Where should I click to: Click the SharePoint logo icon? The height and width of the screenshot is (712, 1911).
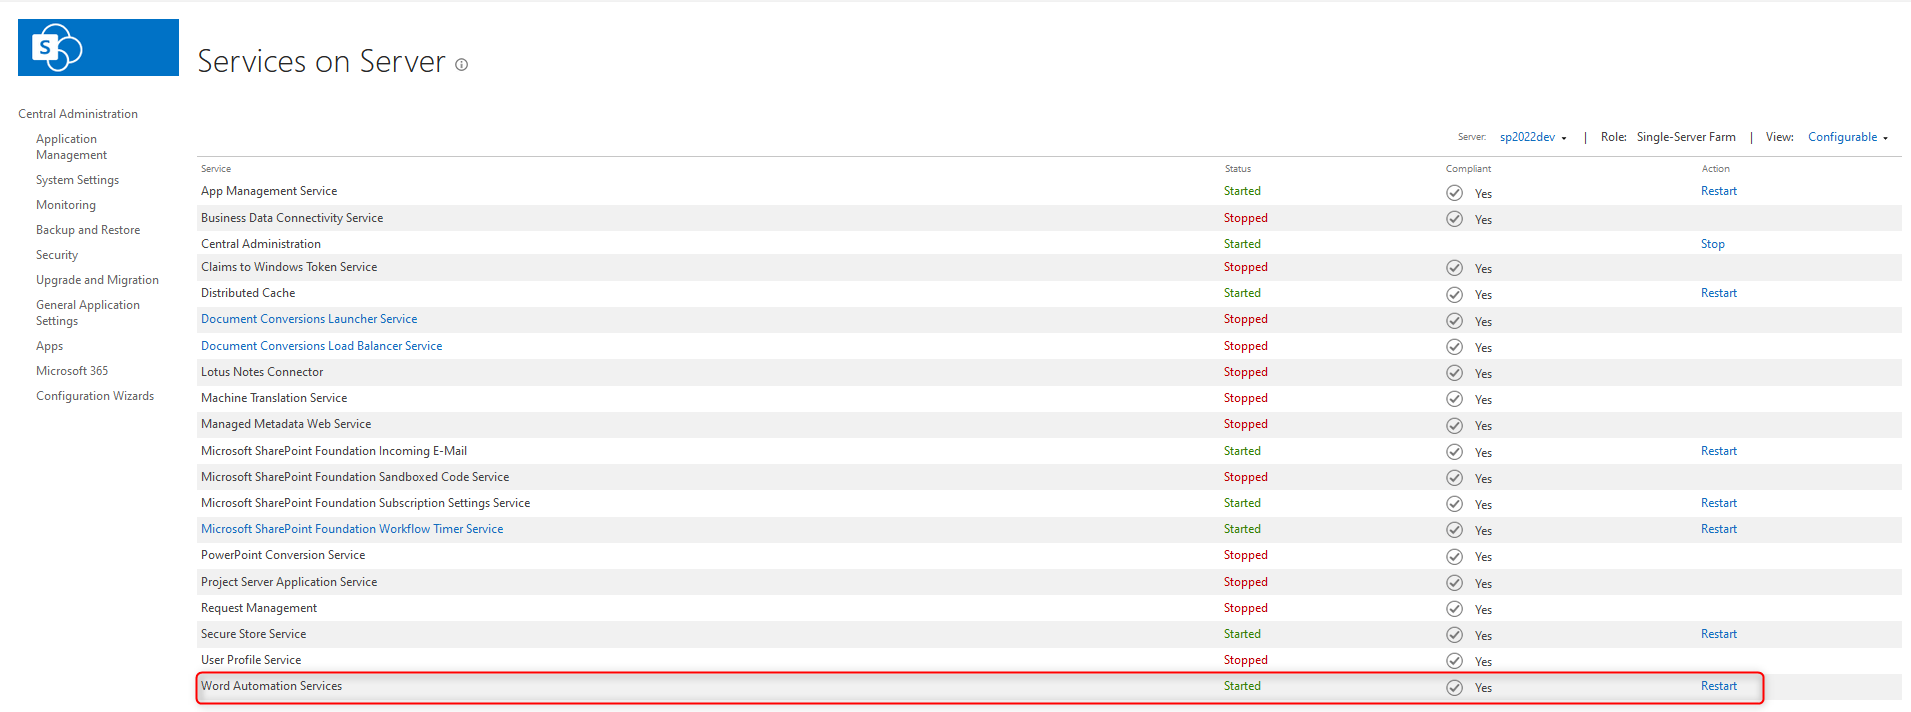coord(57,48)
